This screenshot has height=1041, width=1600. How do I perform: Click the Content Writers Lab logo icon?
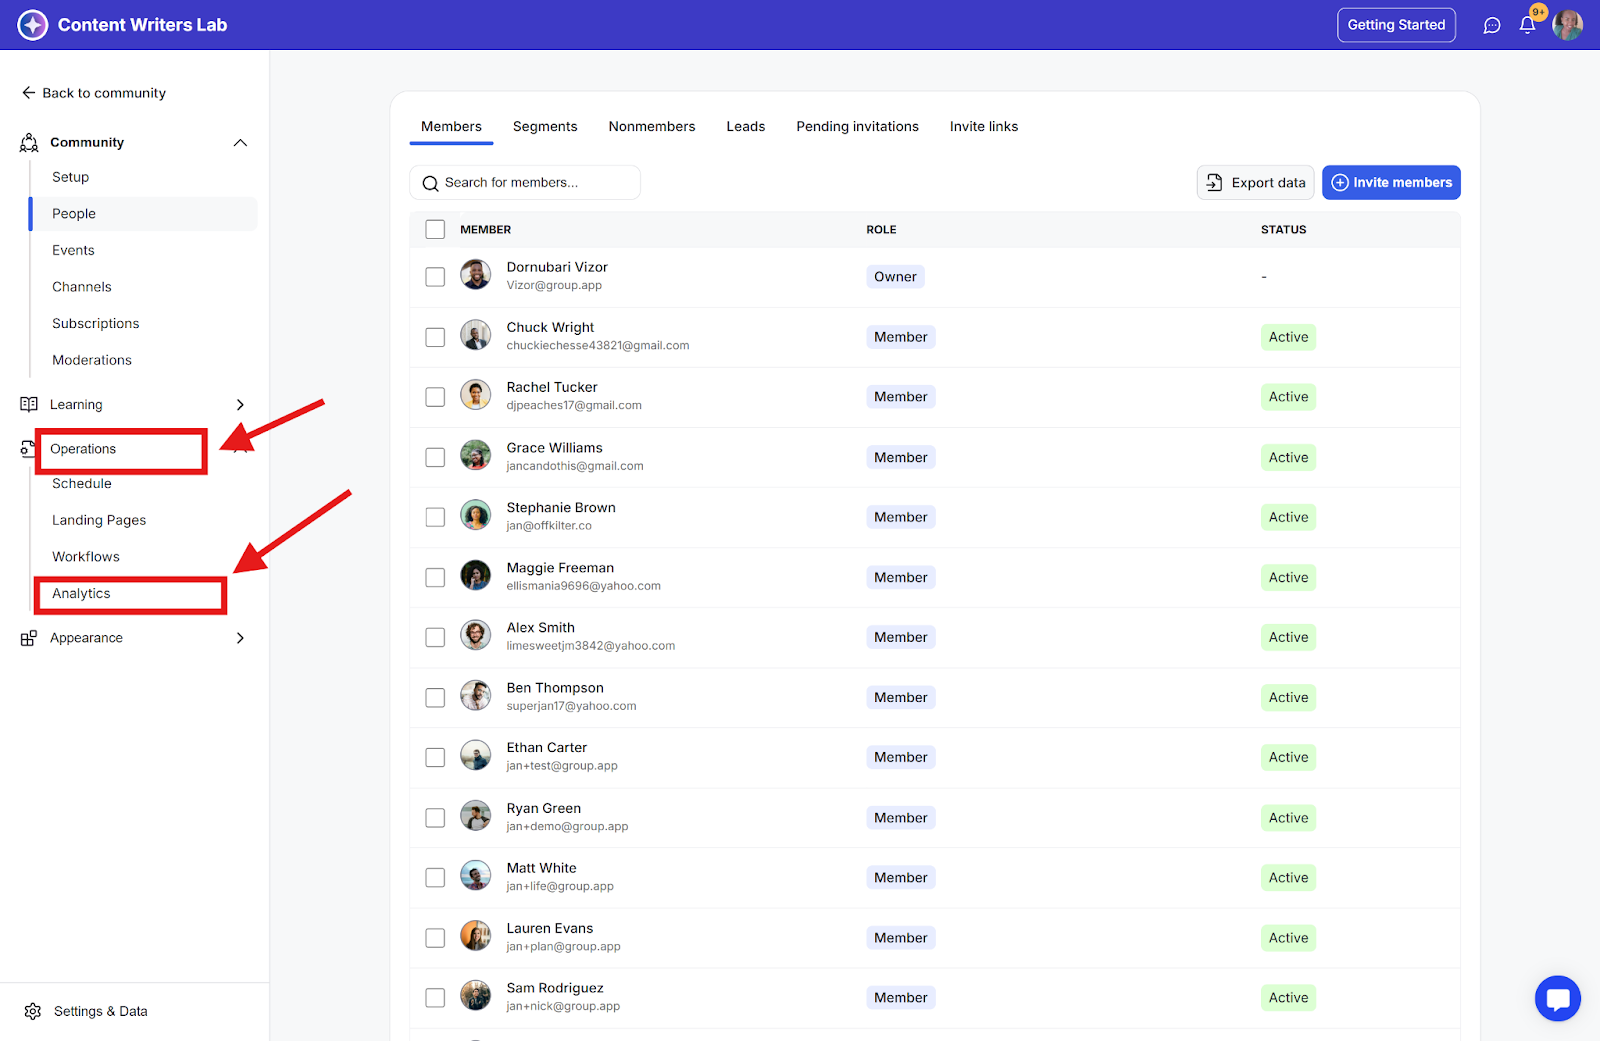[x=33, y=25]
